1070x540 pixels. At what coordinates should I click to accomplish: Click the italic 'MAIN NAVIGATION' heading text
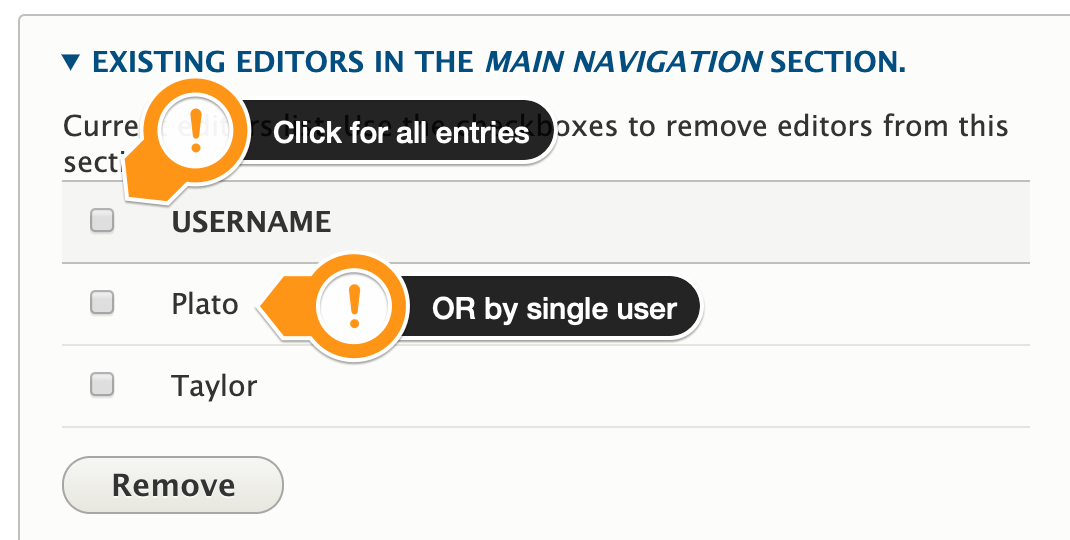622,64
